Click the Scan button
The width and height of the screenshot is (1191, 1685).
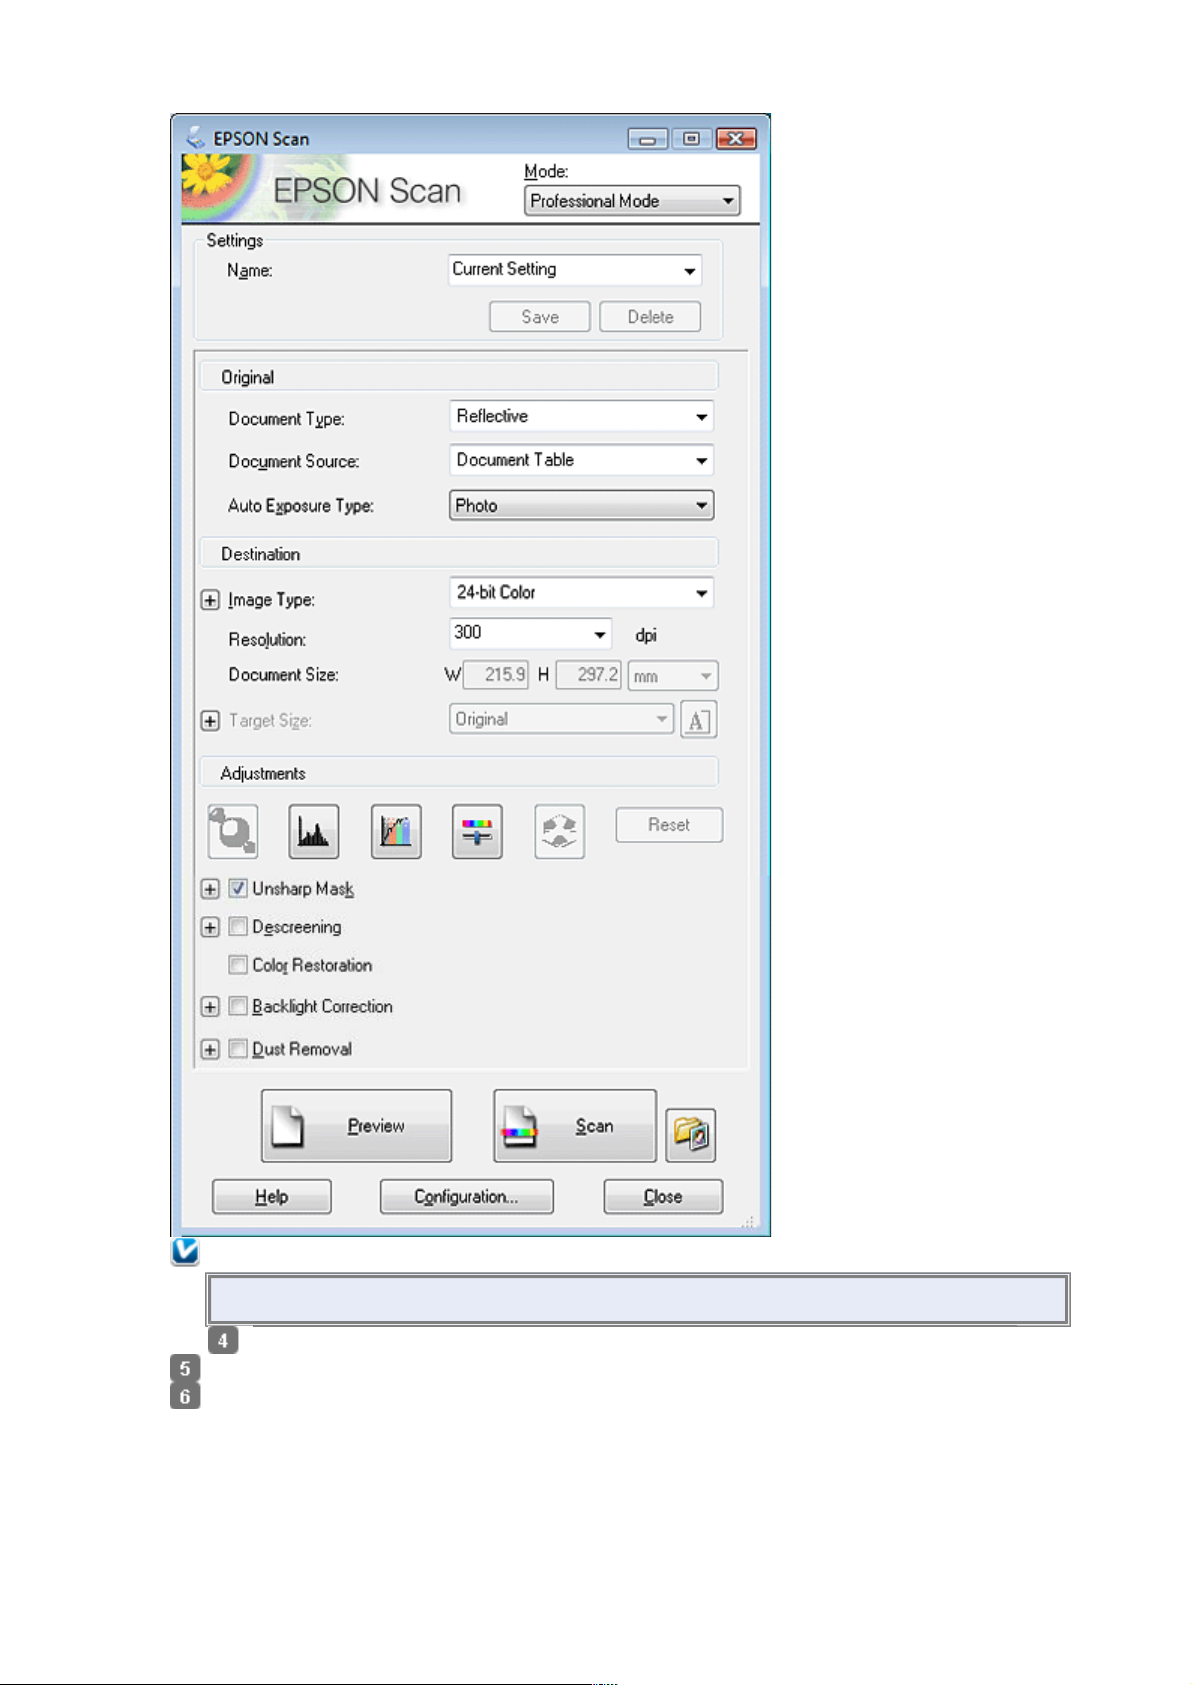pos(575,1126)
